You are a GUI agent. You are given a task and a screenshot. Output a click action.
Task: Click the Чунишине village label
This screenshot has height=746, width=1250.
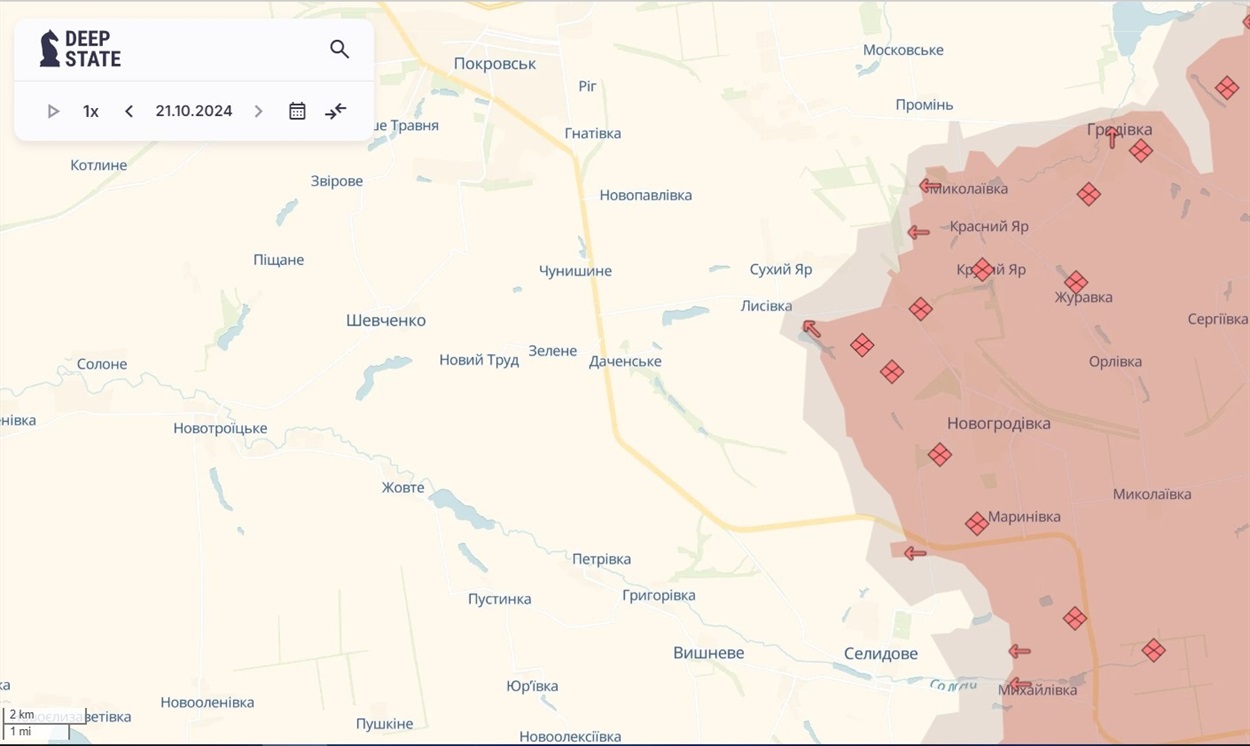575,272
